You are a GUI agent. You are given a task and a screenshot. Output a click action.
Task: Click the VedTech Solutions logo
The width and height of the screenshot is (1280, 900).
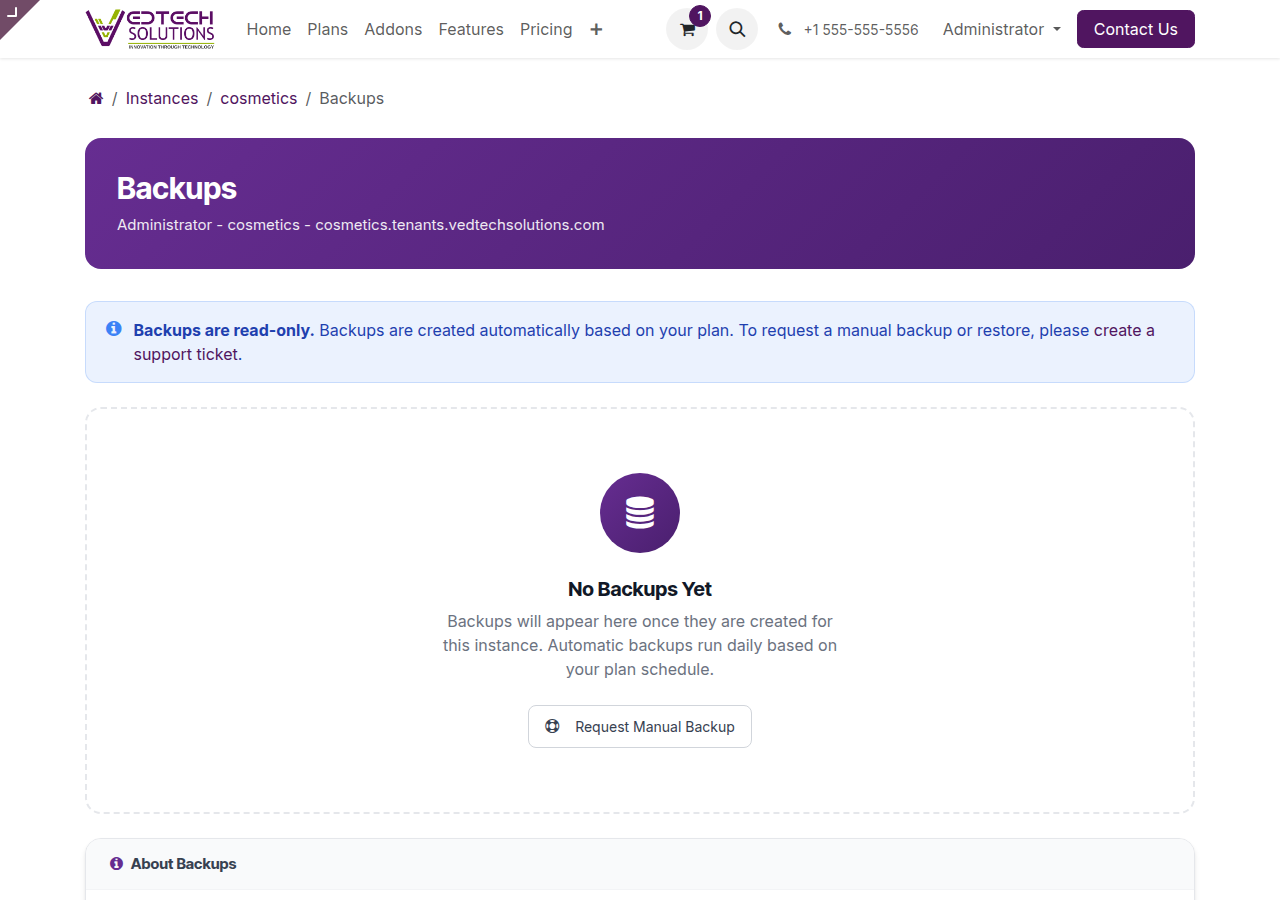point(150,28)
